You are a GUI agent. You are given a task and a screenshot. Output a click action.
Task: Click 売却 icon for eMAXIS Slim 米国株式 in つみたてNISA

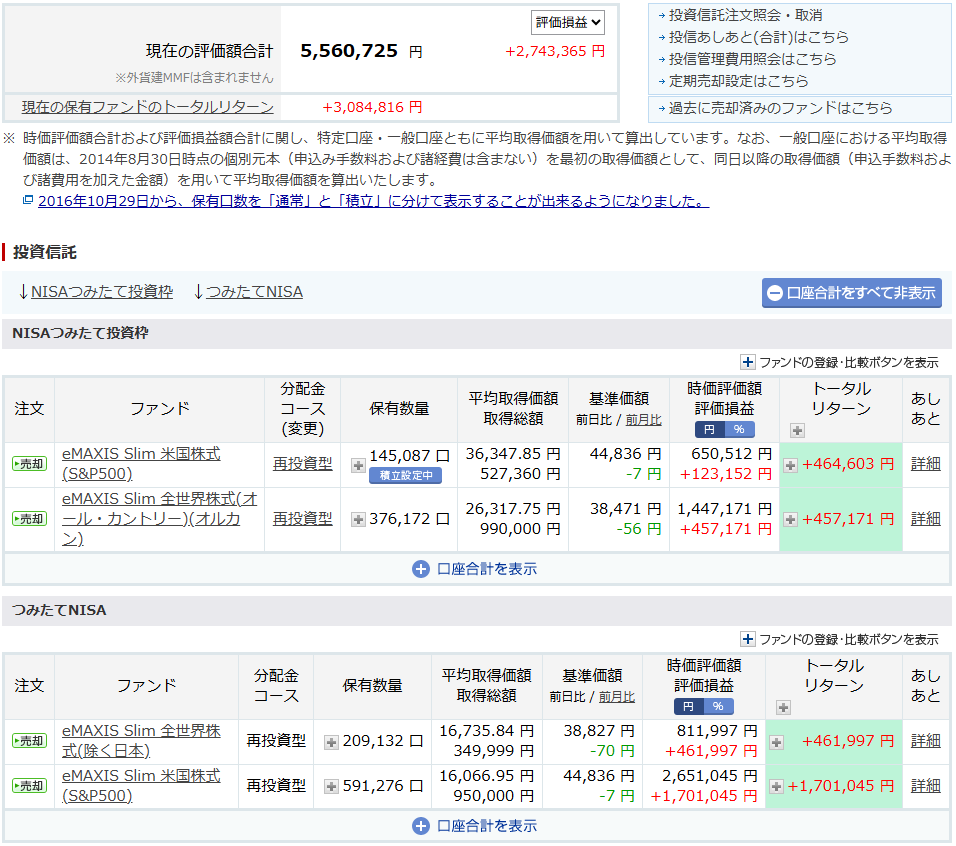click(29, 786)
